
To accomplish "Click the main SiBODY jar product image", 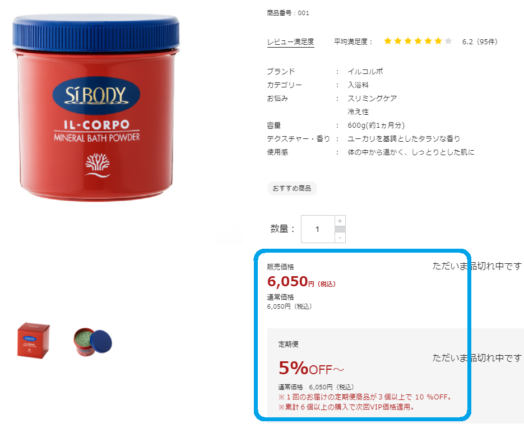I will point(96,107).
